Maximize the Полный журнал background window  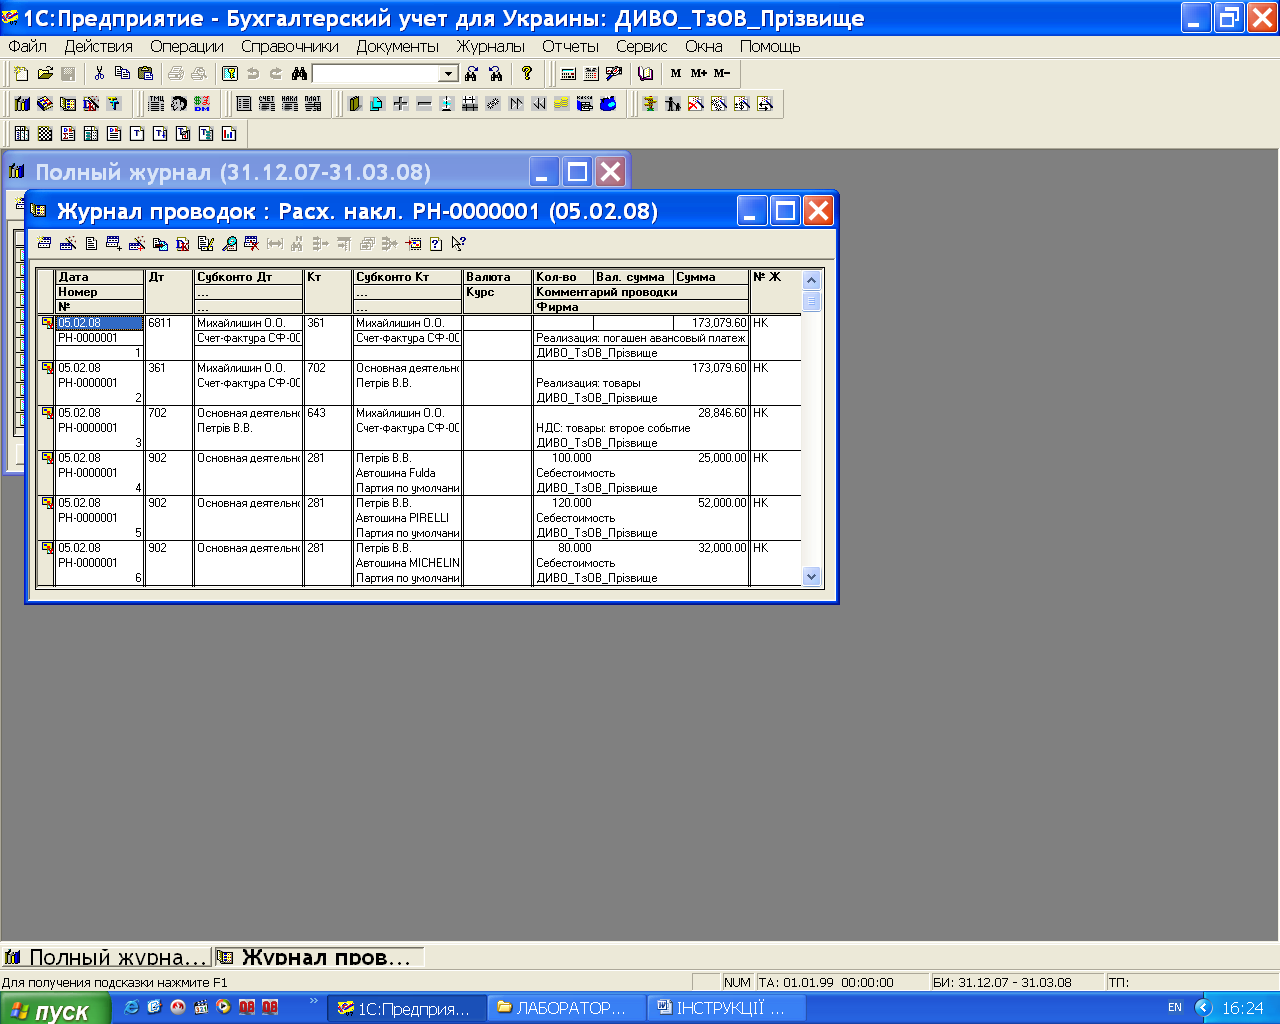click(577, 172)
